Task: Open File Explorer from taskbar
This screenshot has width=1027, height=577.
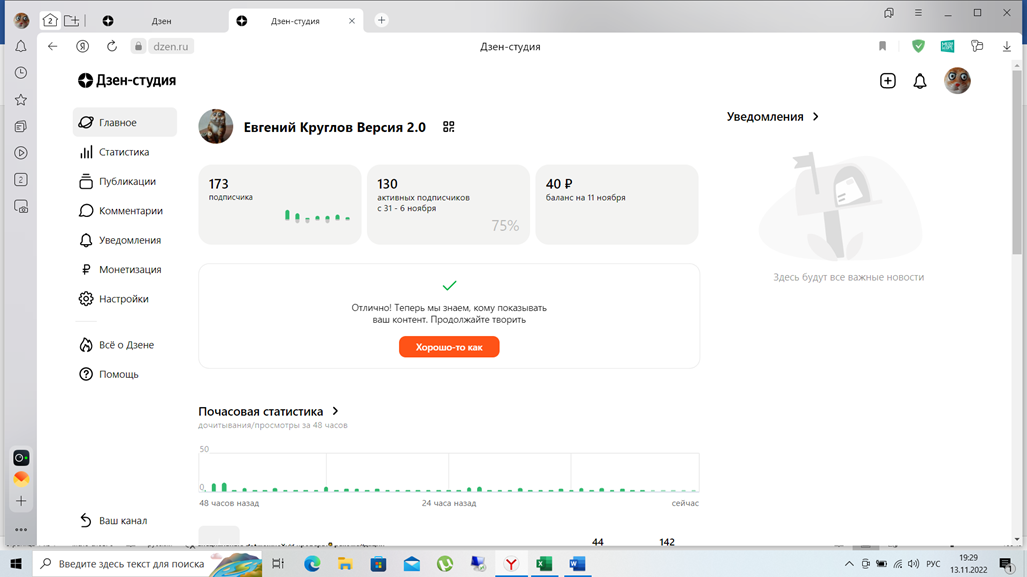Action: 345,563
